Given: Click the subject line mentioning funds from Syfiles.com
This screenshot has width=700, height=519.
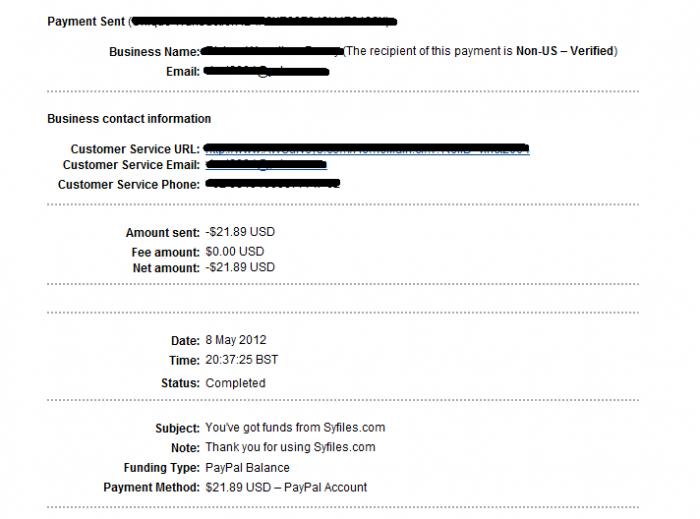Looking at the screenshot, I should 295,428.
